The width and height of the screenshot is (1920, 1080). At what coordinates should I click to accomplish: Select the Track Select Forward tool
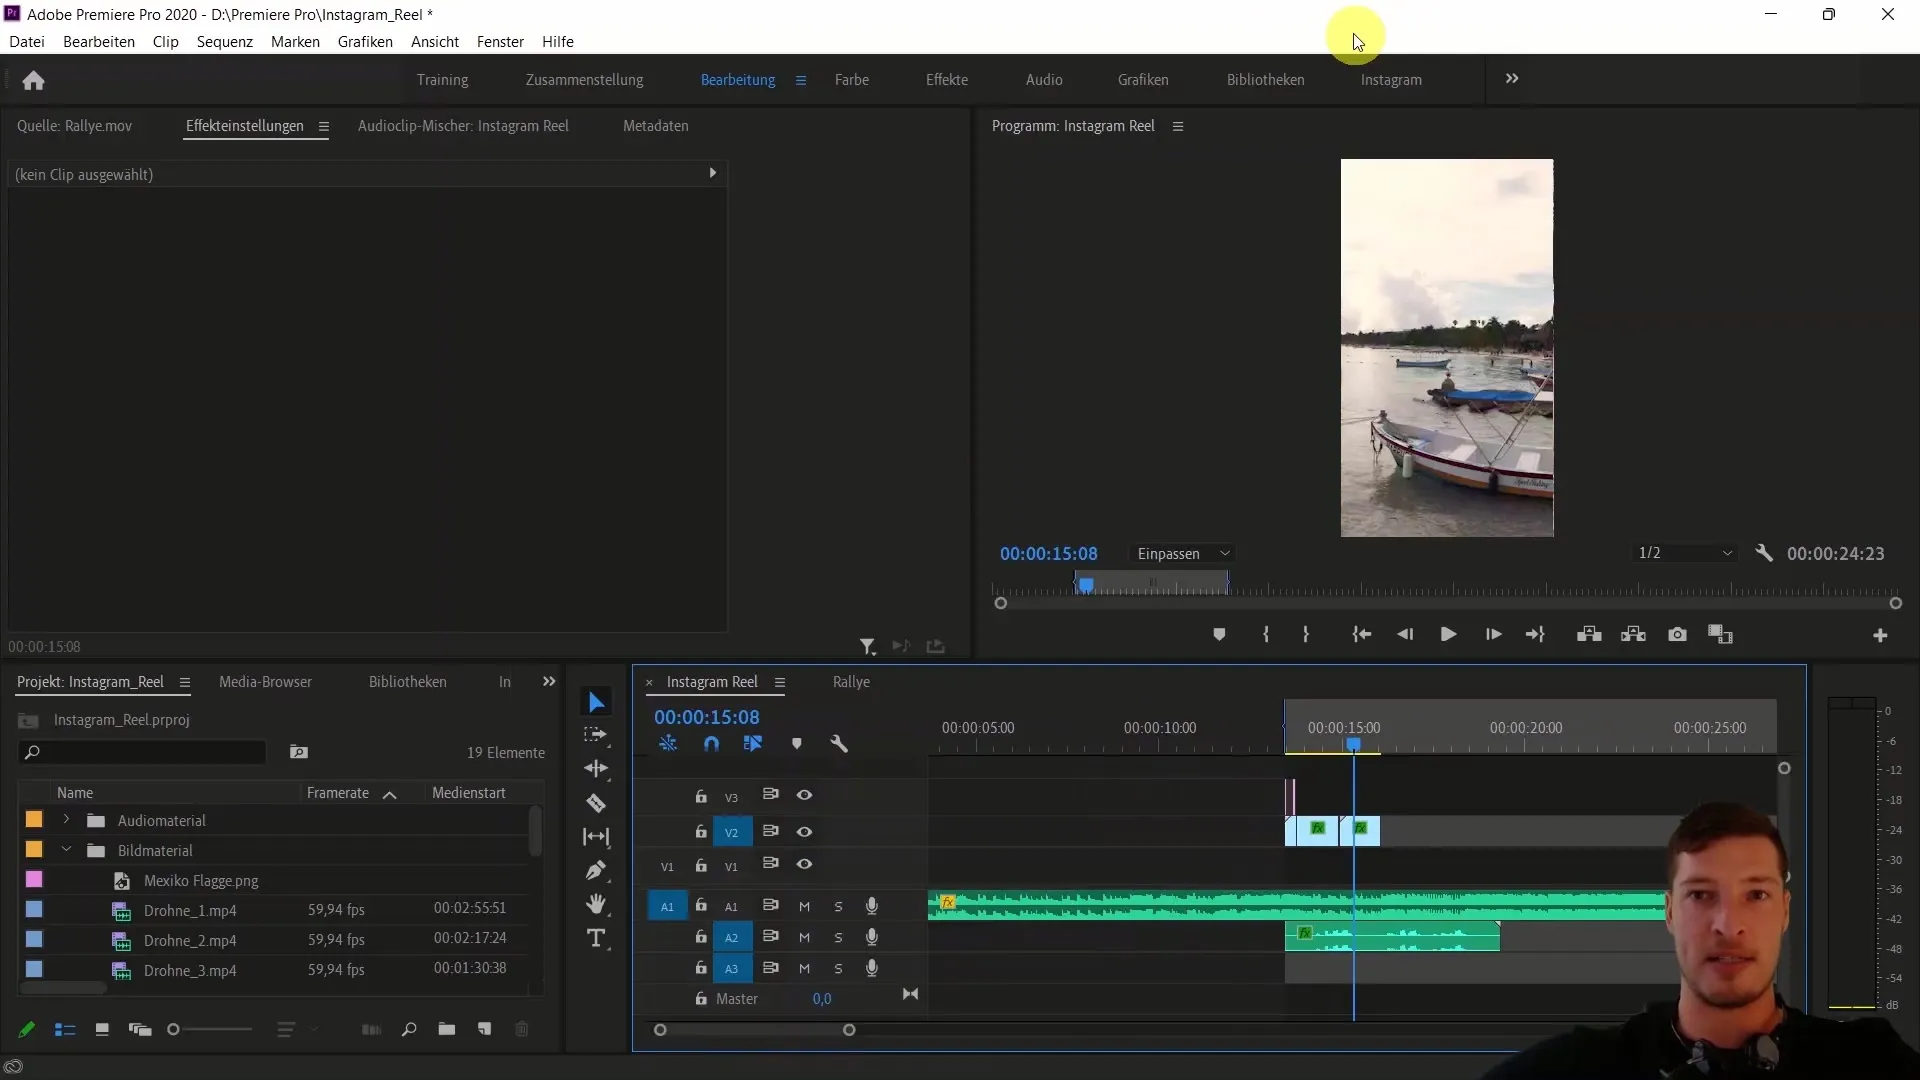tap(596, 735)
